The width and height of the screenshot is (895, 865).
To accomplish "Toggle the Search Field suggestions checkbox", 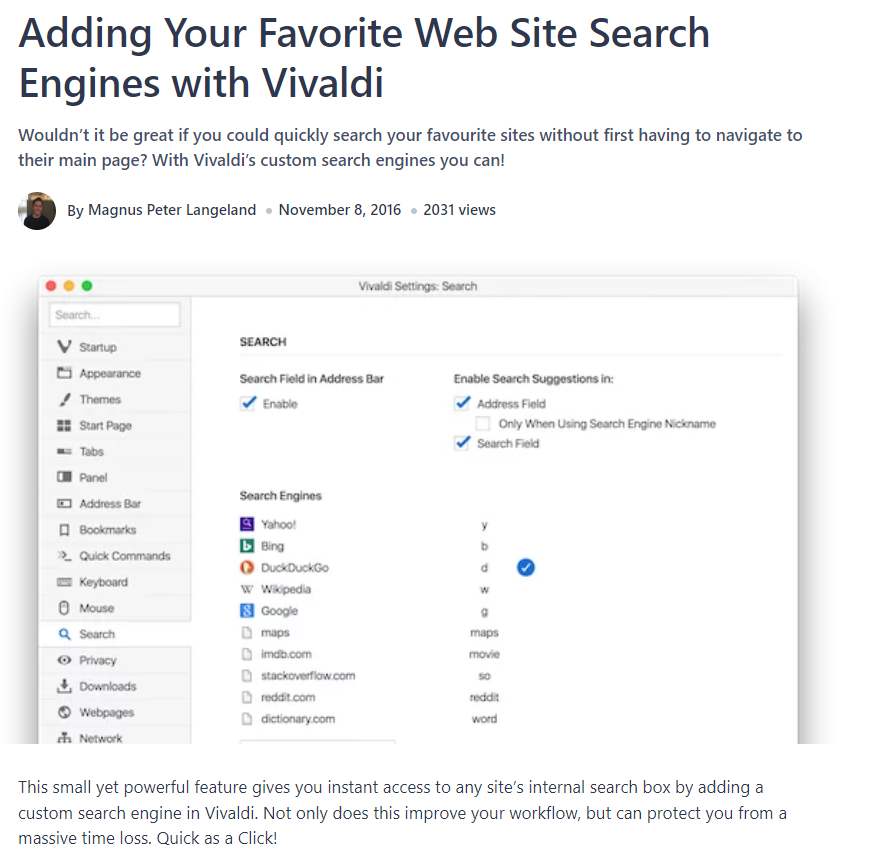I will tap(462, 443).
